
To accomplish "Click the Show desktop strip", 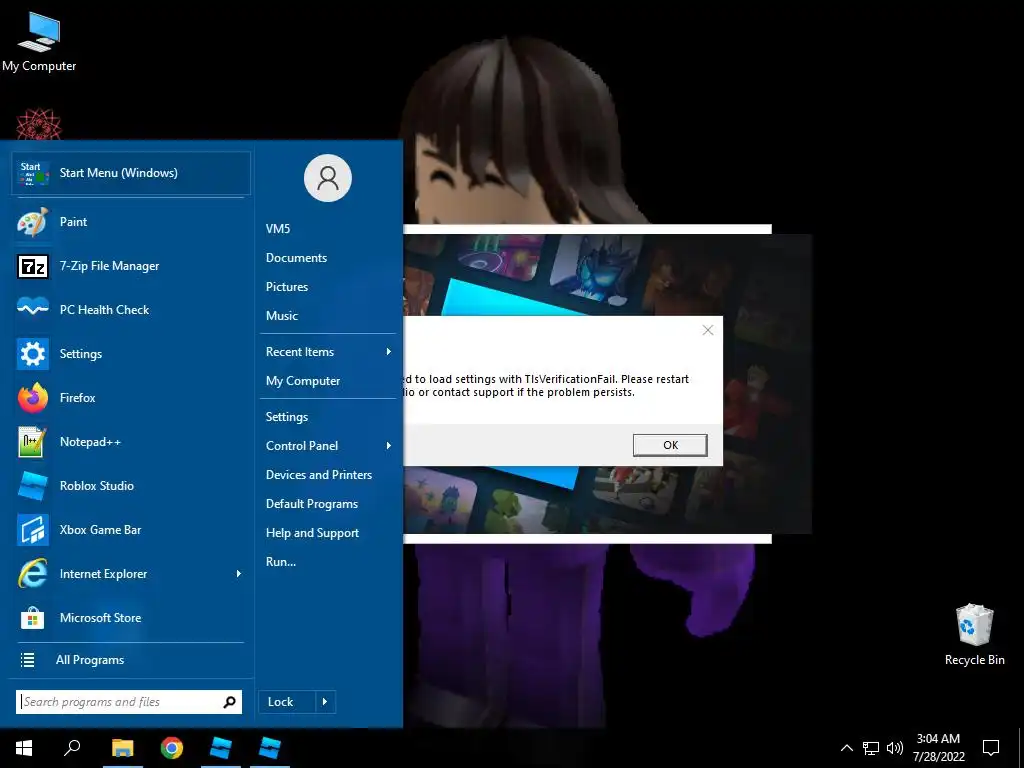I will click(x=1021, y=748).
